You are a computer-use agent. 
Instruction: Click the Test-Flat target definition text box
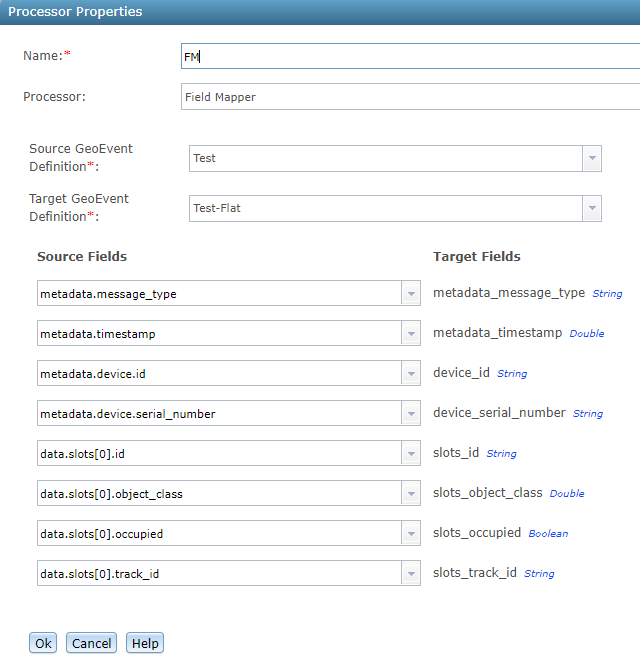coord(385,209)
